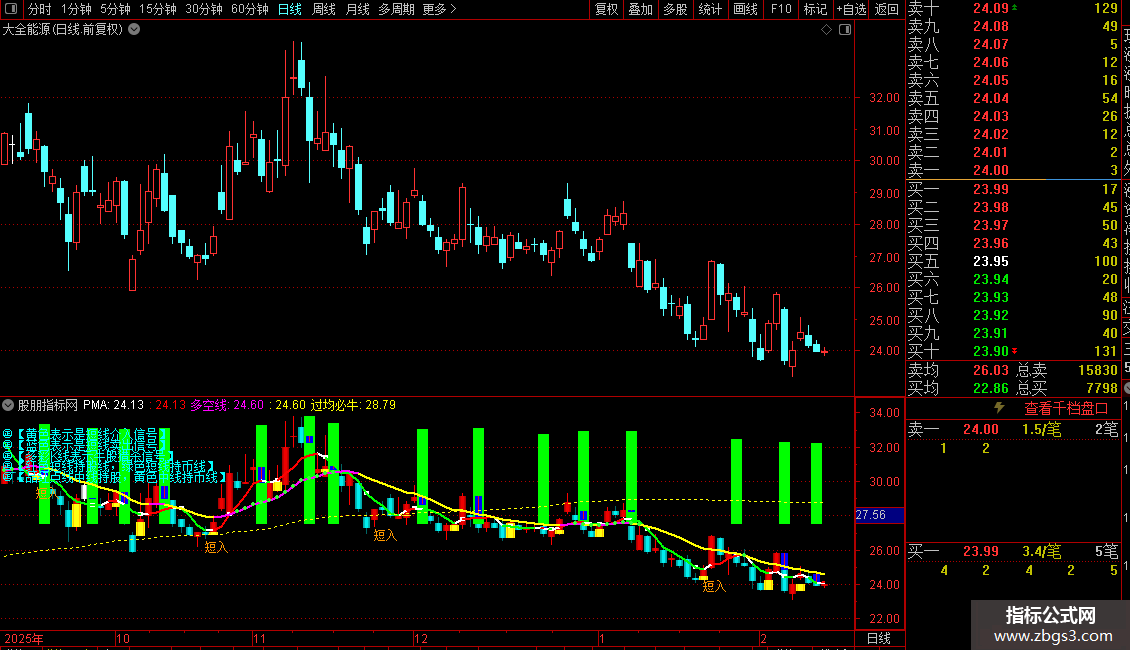Open the 股朋指标网 indicator dropdown arrow

tap(8, 405)
